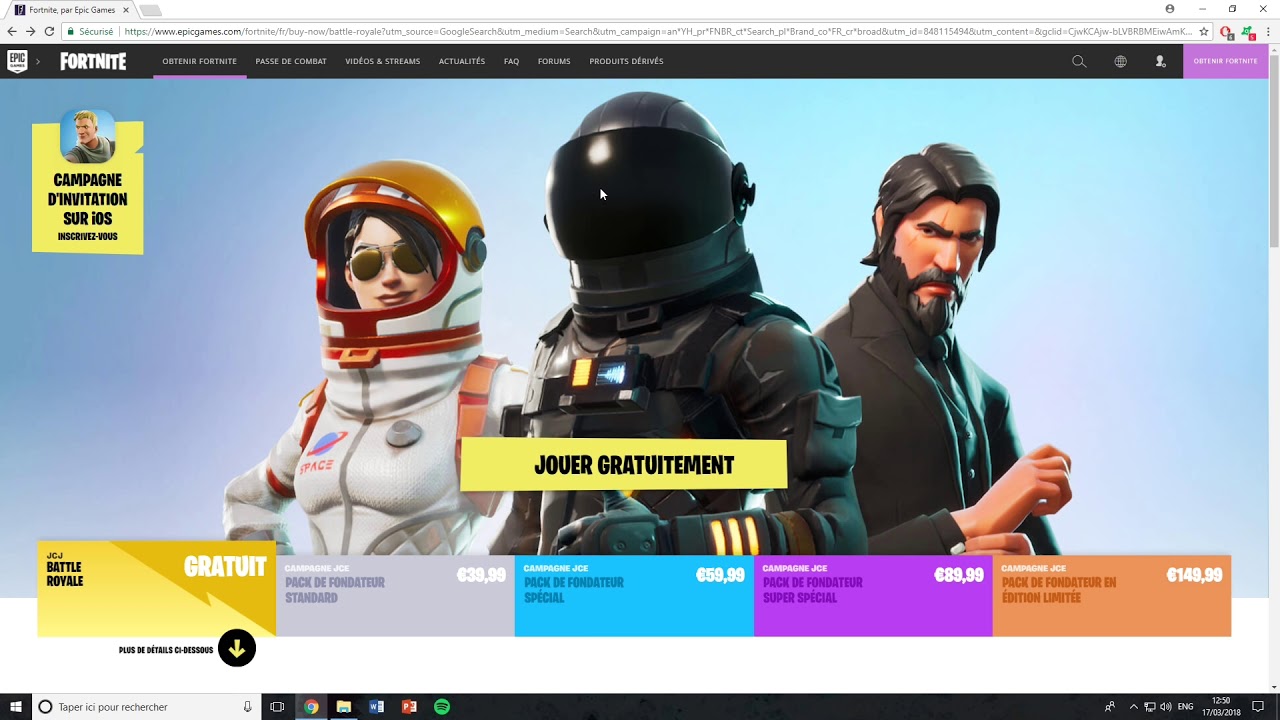Screen dimensions: 1280x720
Task: Open the Actualités menu item
Action: (x=462, y=61)
